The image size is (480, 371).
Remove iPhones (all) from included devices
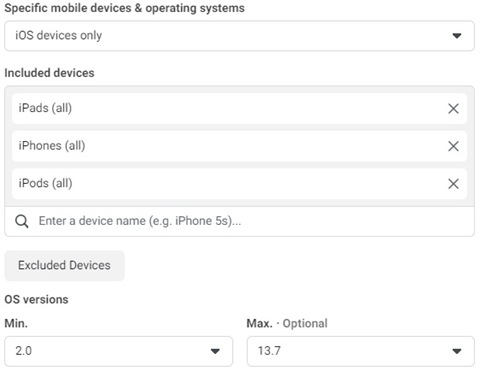pyautogui.click(x=453, y=146)
